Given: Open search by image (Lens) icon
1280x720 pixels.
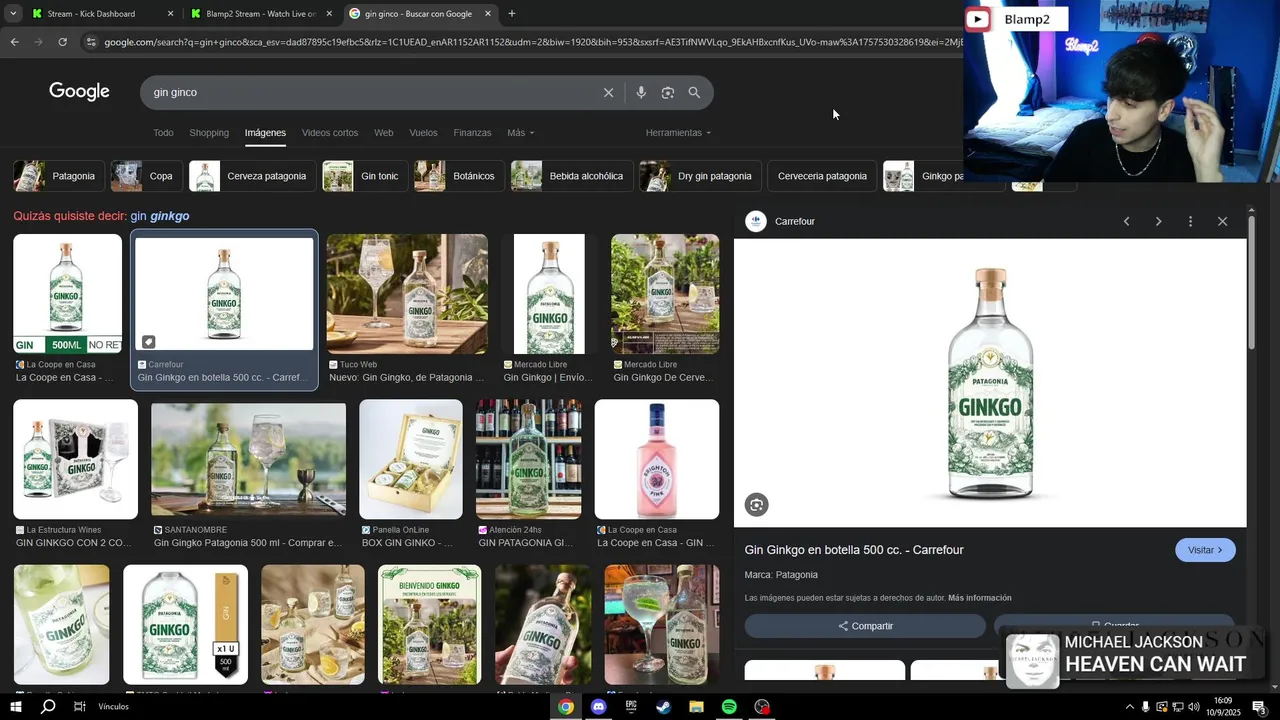Looking at the screenshot, I should [x=668, y=92].
